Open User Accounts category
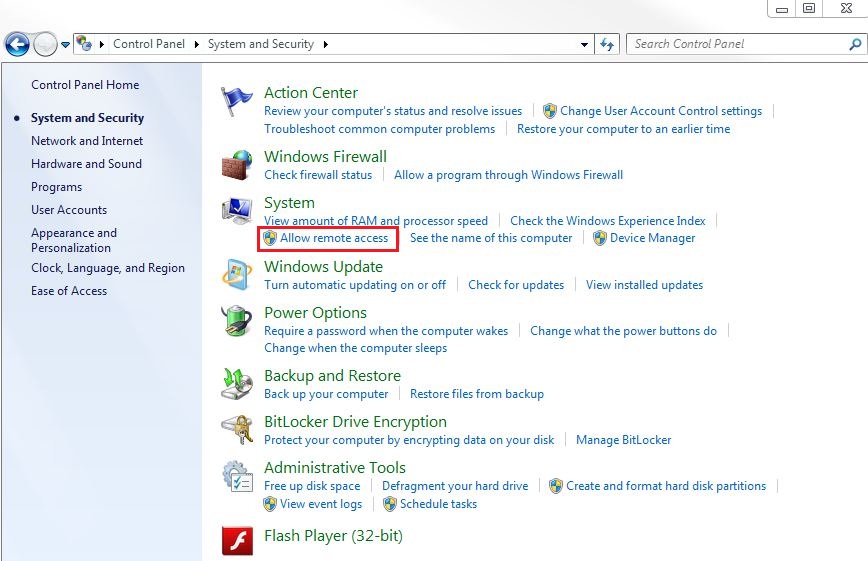This screenshot has height=561, width=868. click(x=69, y=210)
